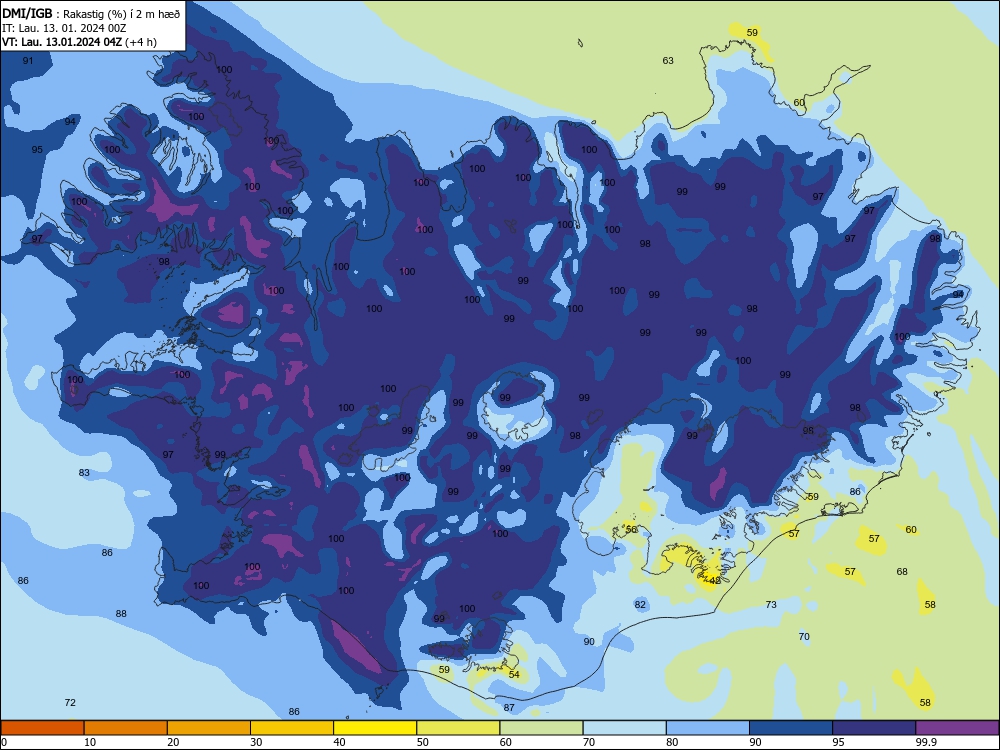Click the humidity value 63 over the green area
The width and height of the screenshot is (1000, 750).
tap(668, 61)
